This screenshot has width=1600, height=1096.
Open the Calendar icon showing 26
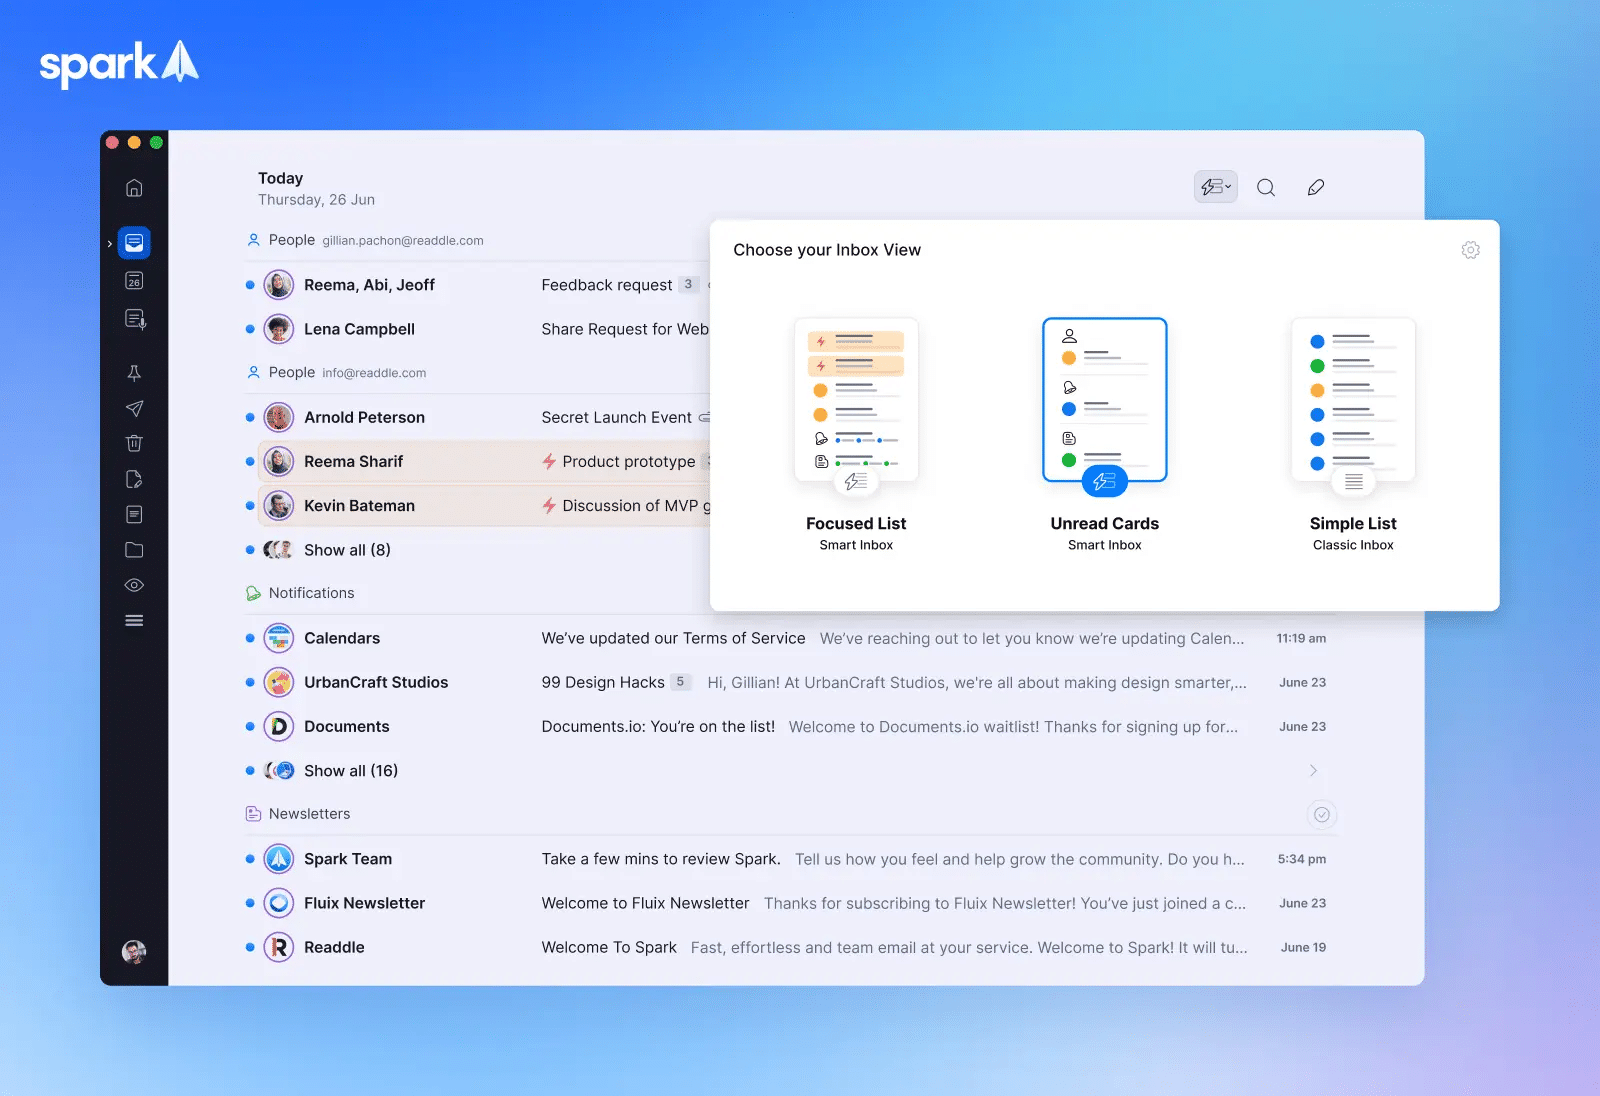coord(134,281)
